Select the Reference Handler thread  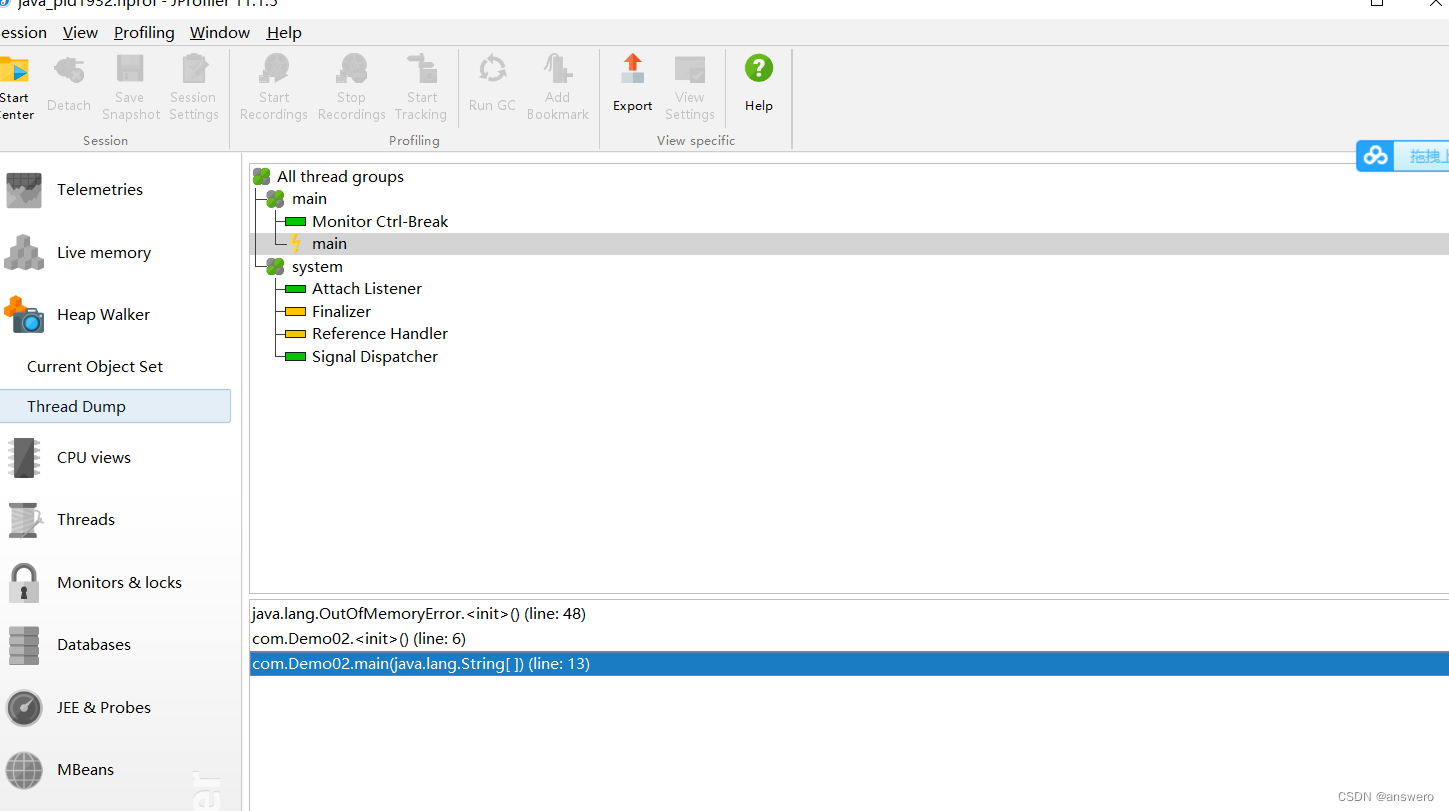pyautogui.click(x=380, y=334)
